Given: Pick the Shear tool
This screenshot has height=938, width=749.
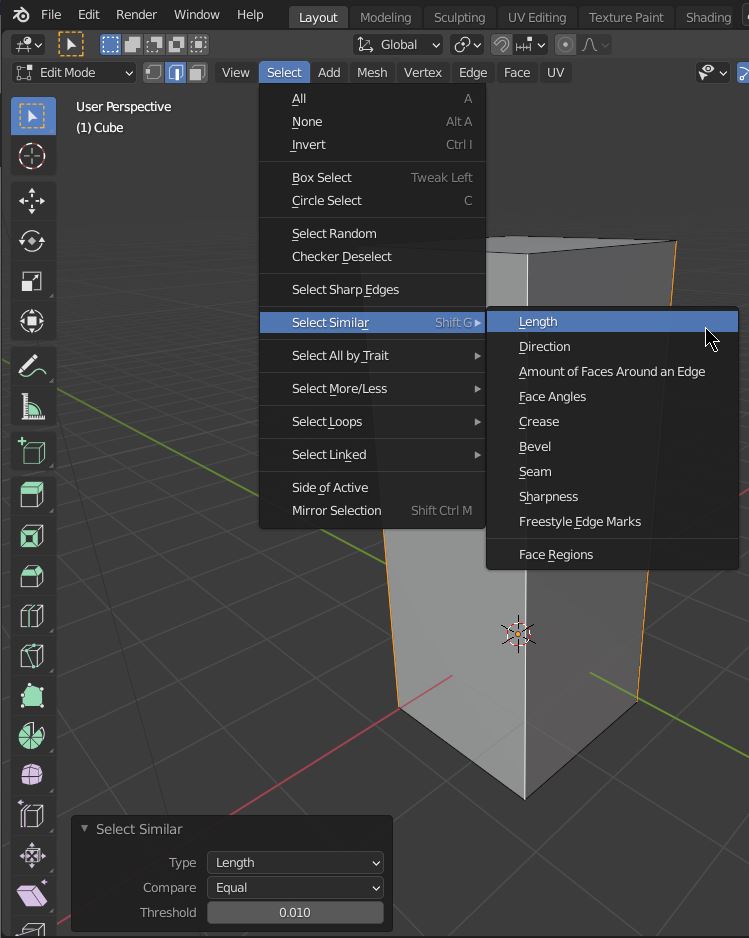Looking at the screenshot, I should pos(33,896).
